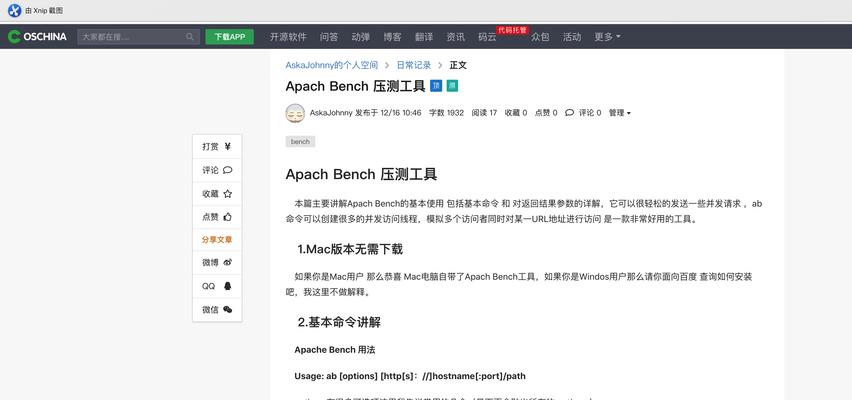Image resolution: width=852 pixels, height=400 pixels.
Task: Click the comment bubble icon near 评论 0
Action: 569,113
